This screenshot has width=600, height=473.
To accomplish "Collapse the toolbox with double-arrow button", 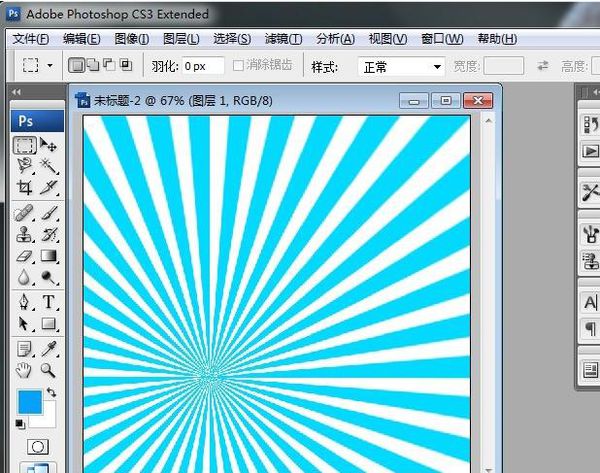I will [x=16, y=92].
